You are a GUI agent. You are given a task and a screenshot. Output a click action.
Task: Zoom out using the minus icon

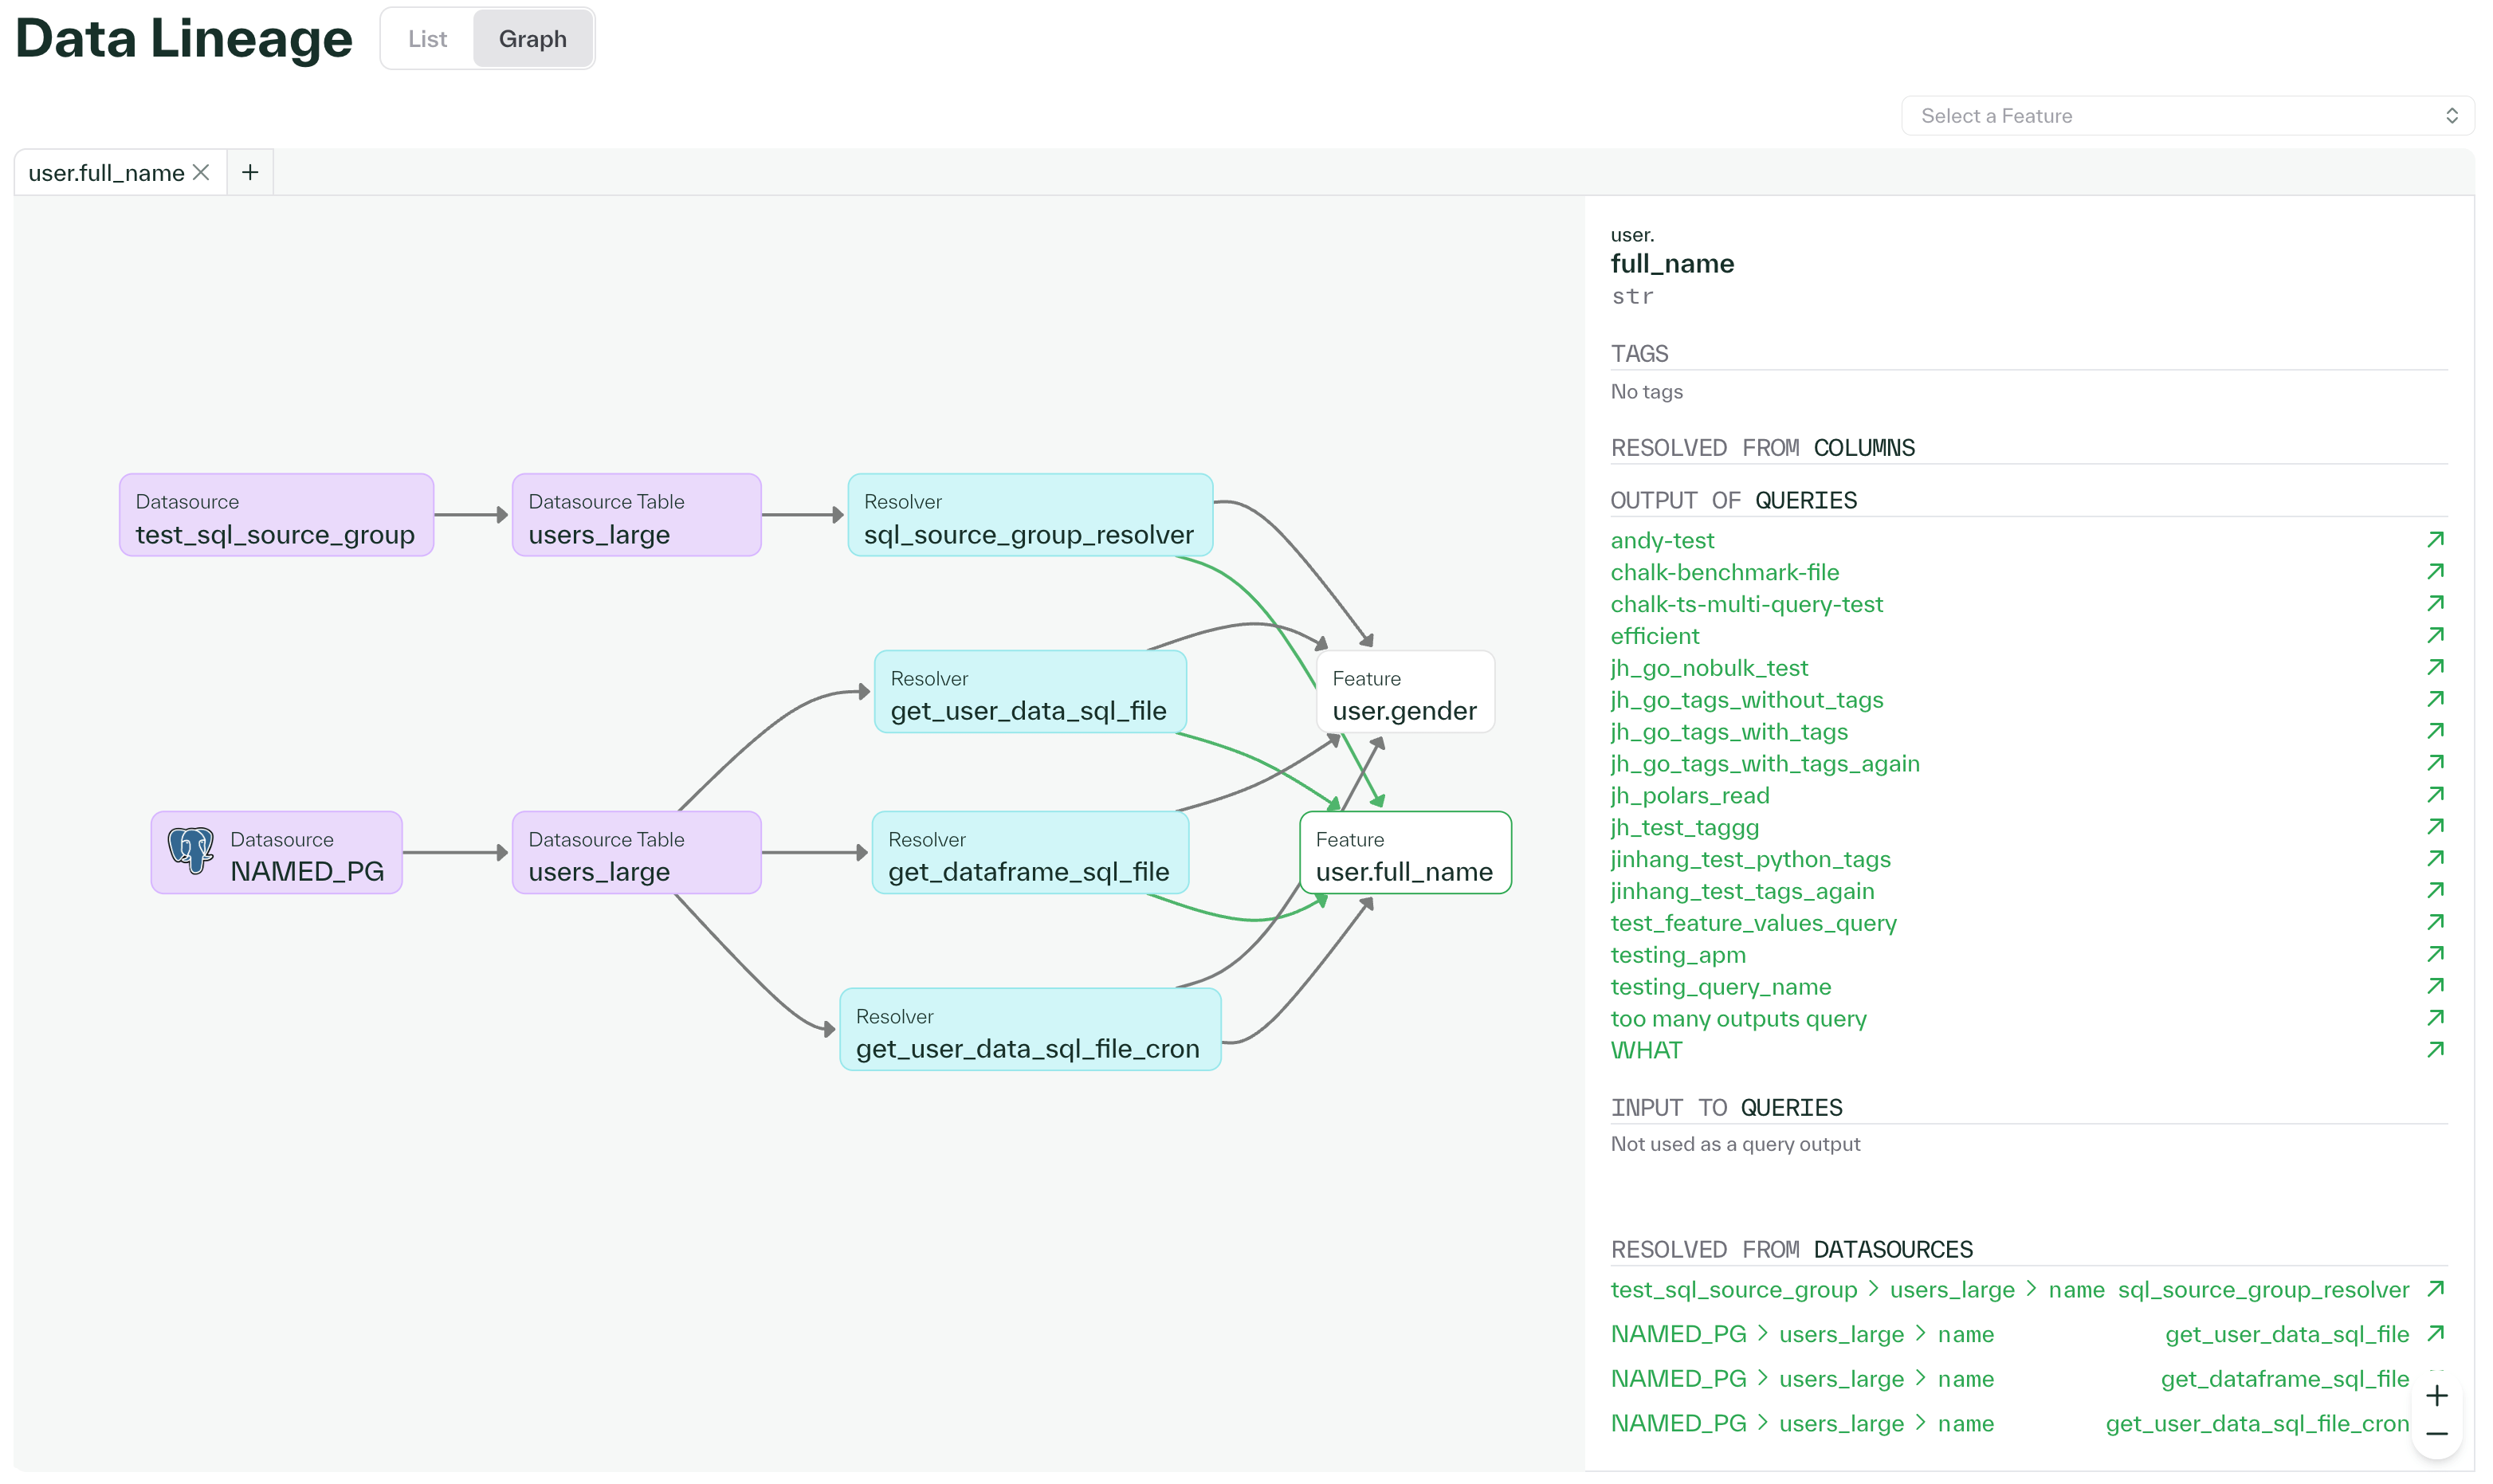[2437, 1432]
